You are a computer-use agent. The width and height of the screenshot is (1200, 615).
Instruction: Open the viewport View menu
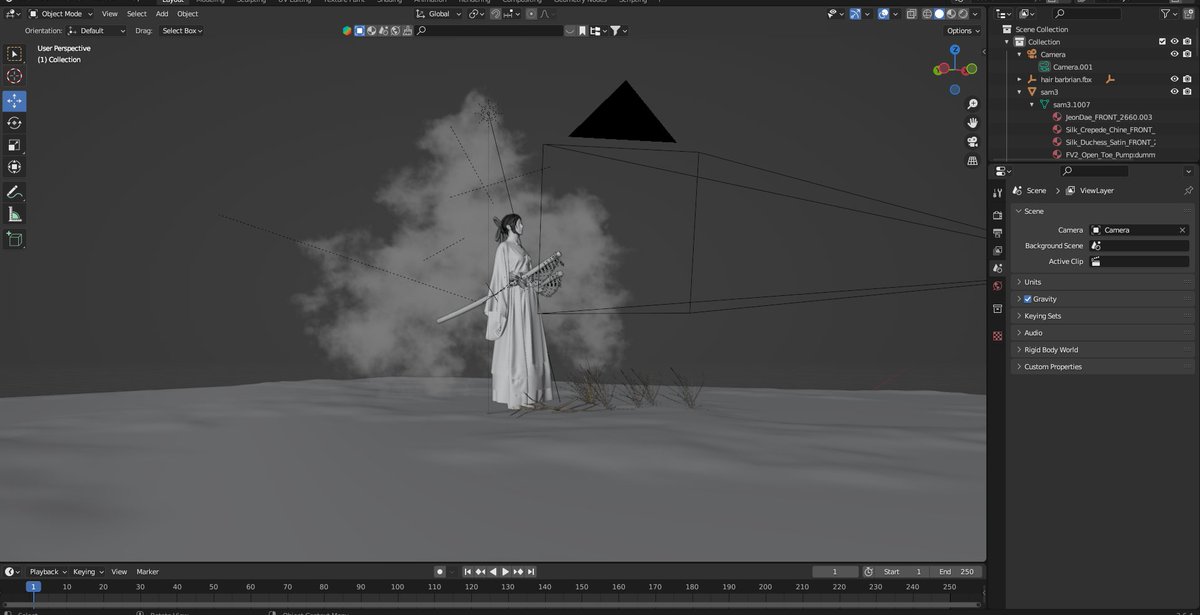[x=110, y=14]
